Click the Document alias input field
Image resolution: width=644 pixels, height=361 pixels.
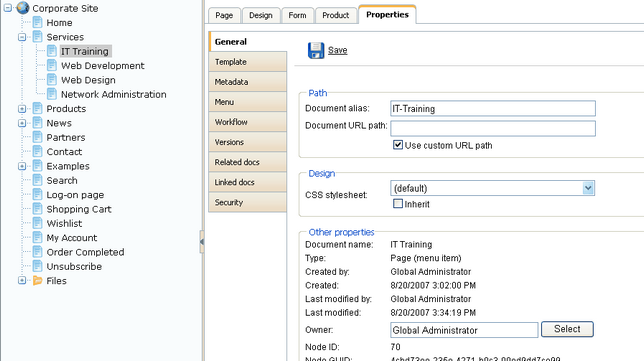point(493,109)
